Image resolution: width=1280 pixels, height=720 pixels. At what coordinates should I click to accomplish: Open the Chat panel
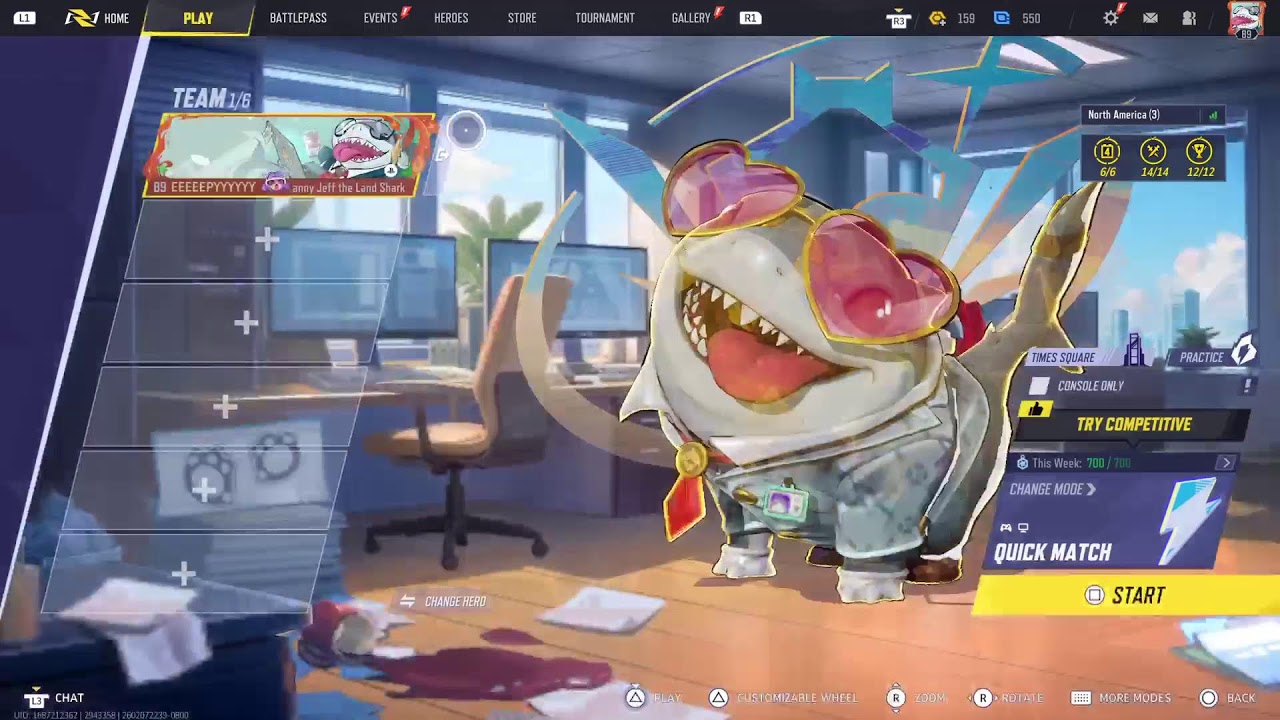55,698
